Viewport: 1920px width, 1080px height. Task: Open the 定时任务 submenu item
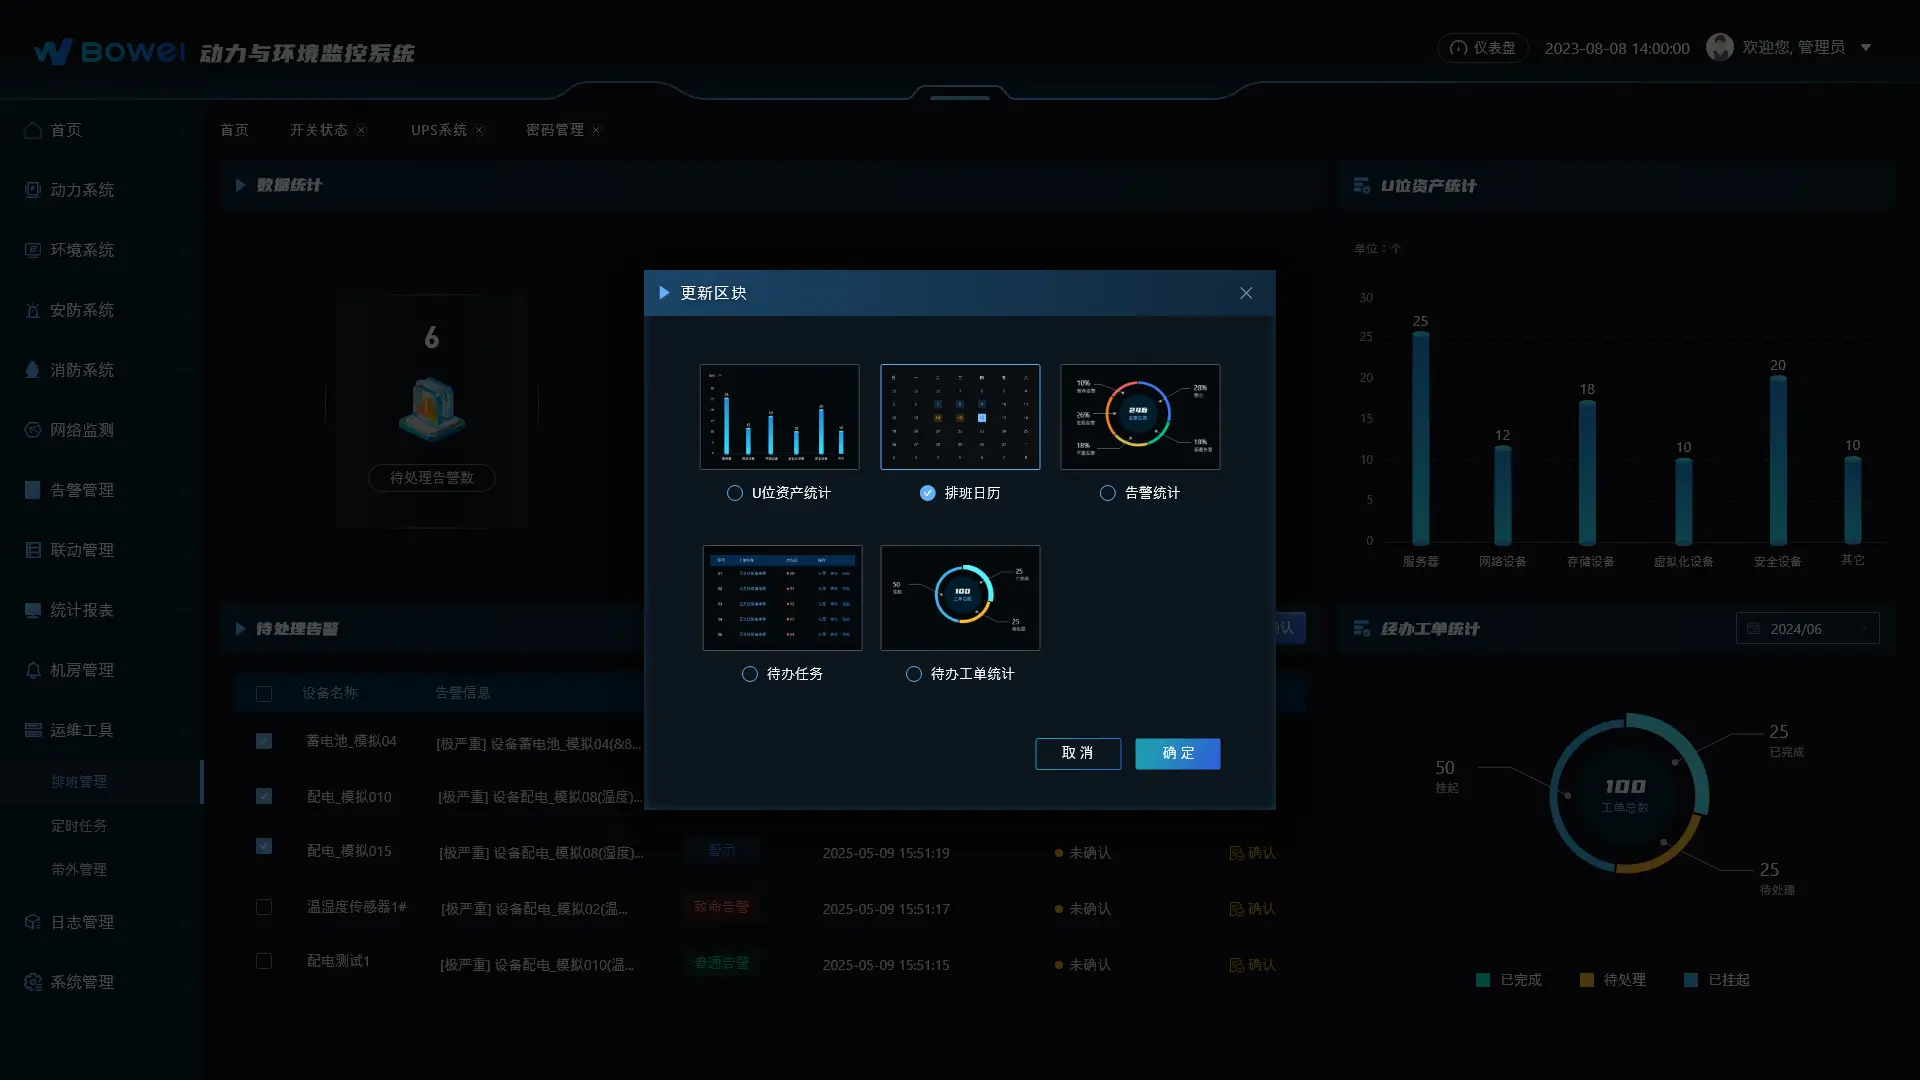79,826
